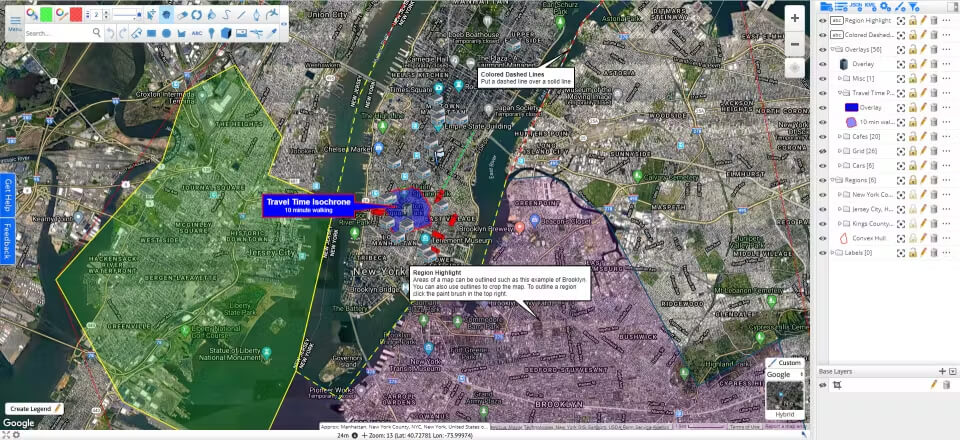Click the my location button on map
This screenshot has height=440, width=960.
click(x=795, y=69)
